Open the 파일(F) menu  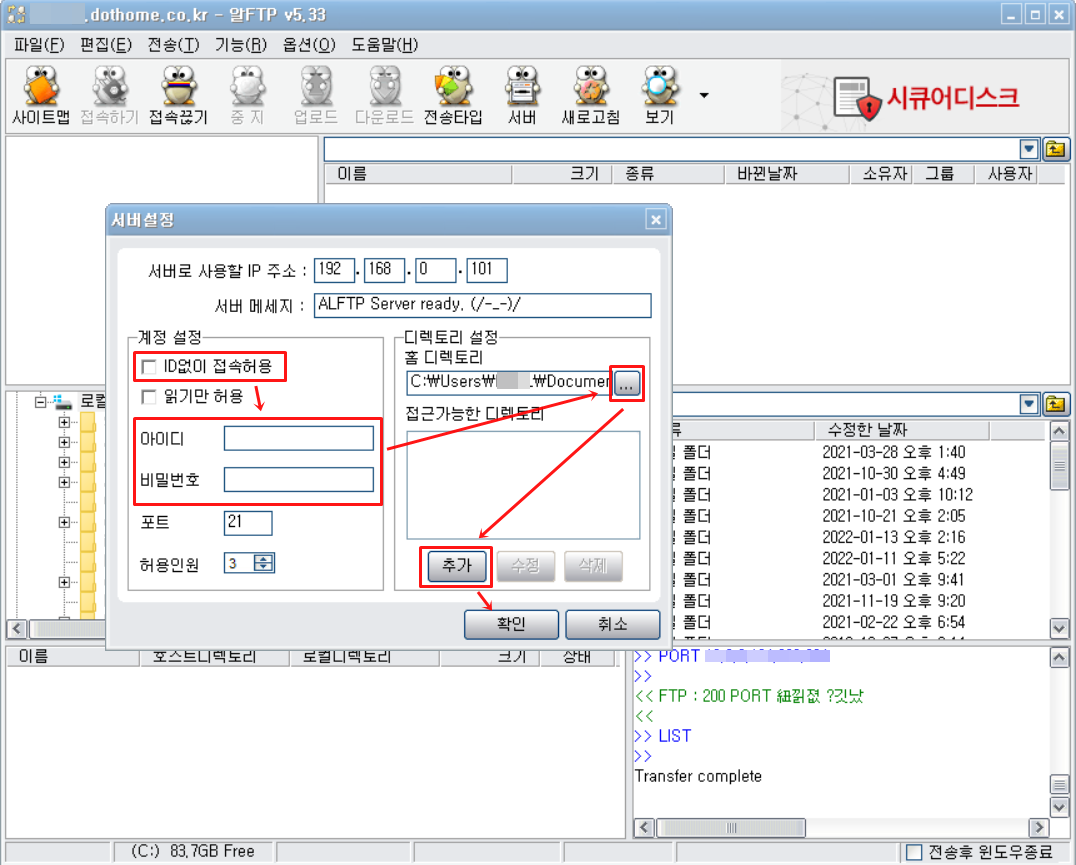click(39, 45)
